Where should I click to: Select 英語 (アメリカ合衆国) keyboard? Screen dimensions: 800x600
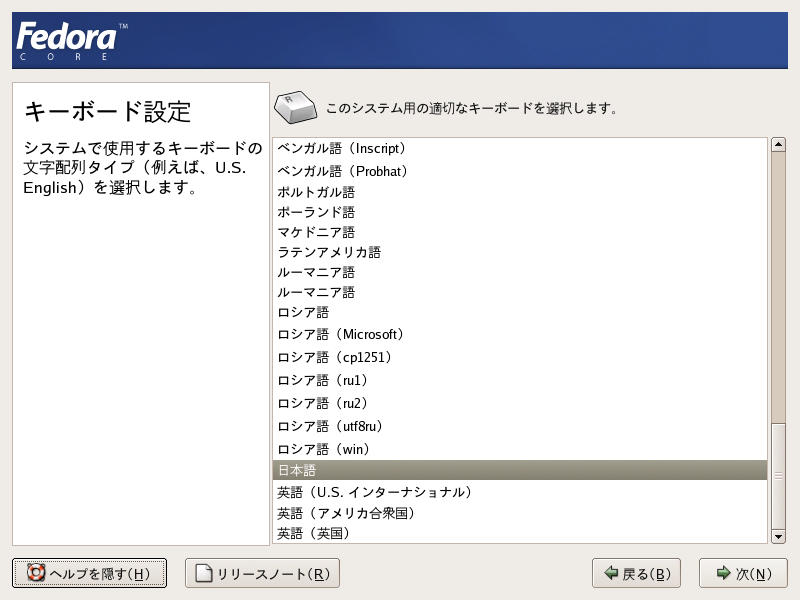(x=519, y=513)
